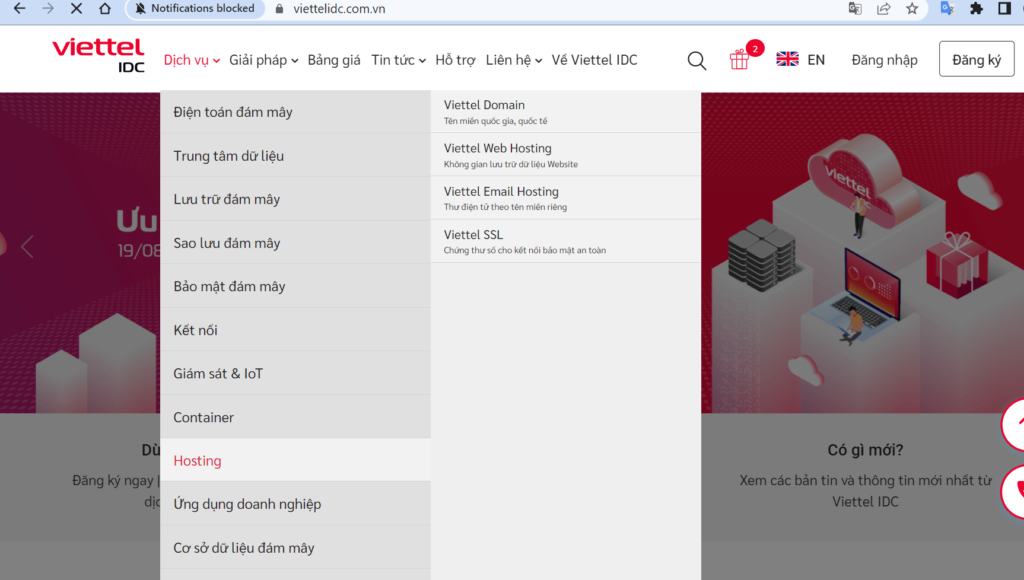The height and width of the screenshot is (580, 1024).
Task: Expand the Dịch vụ dropdown menu
Action: click(190, 59)
